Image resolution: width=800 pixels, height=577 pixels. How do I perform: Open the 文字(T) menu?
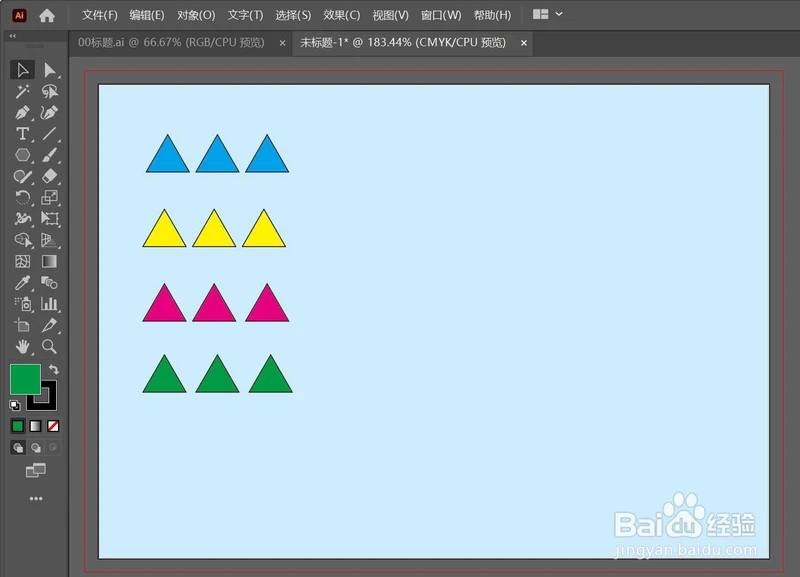pos(245,15)
